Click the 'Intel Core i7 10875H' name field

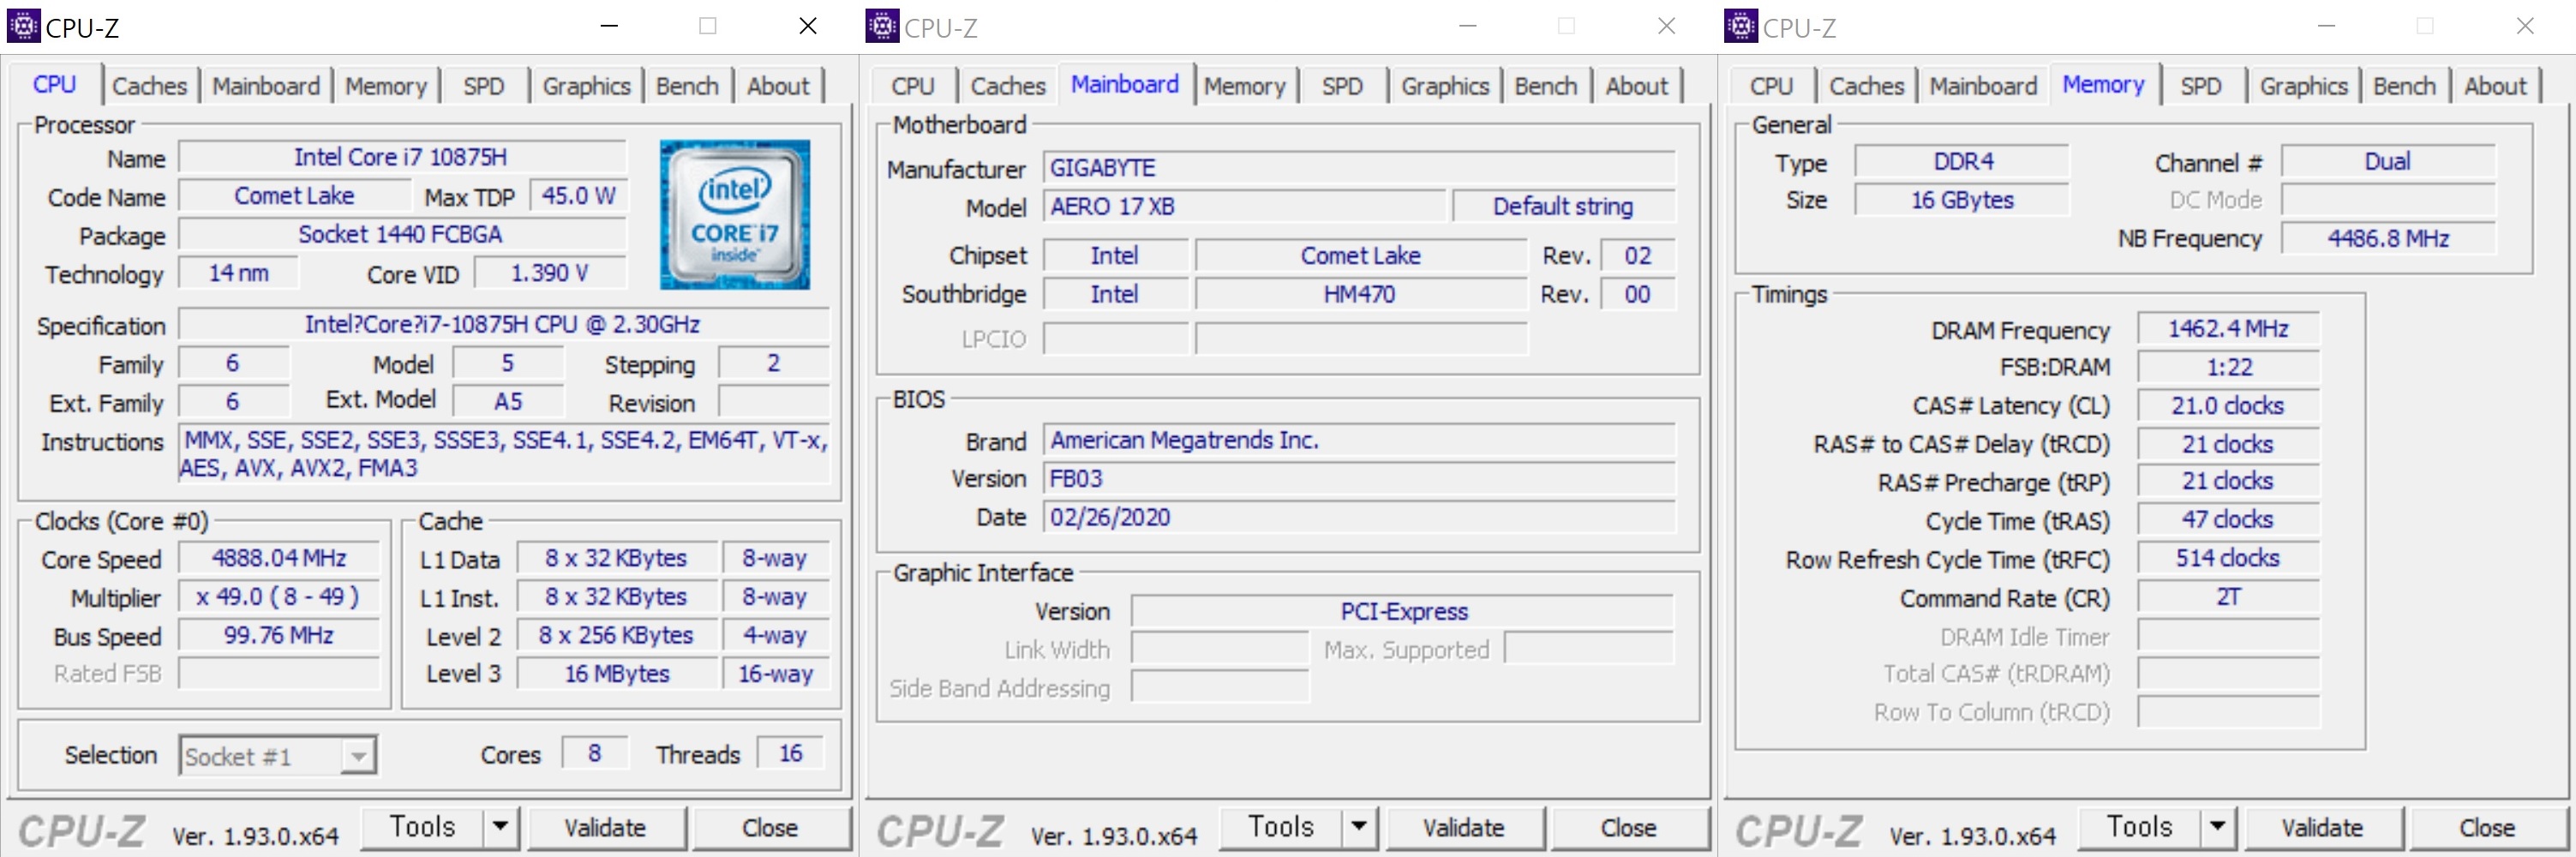tap(402, 157)
